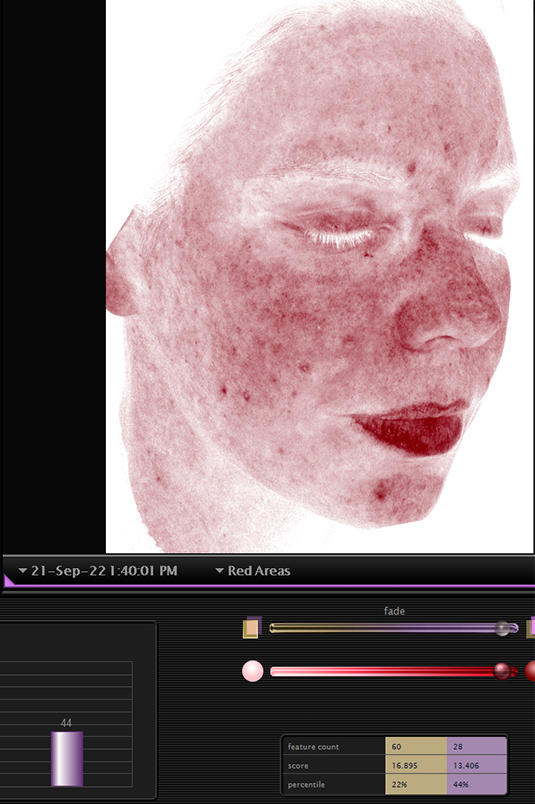Click the score row label
535x804 pixels.
click(x=298, y=766)
